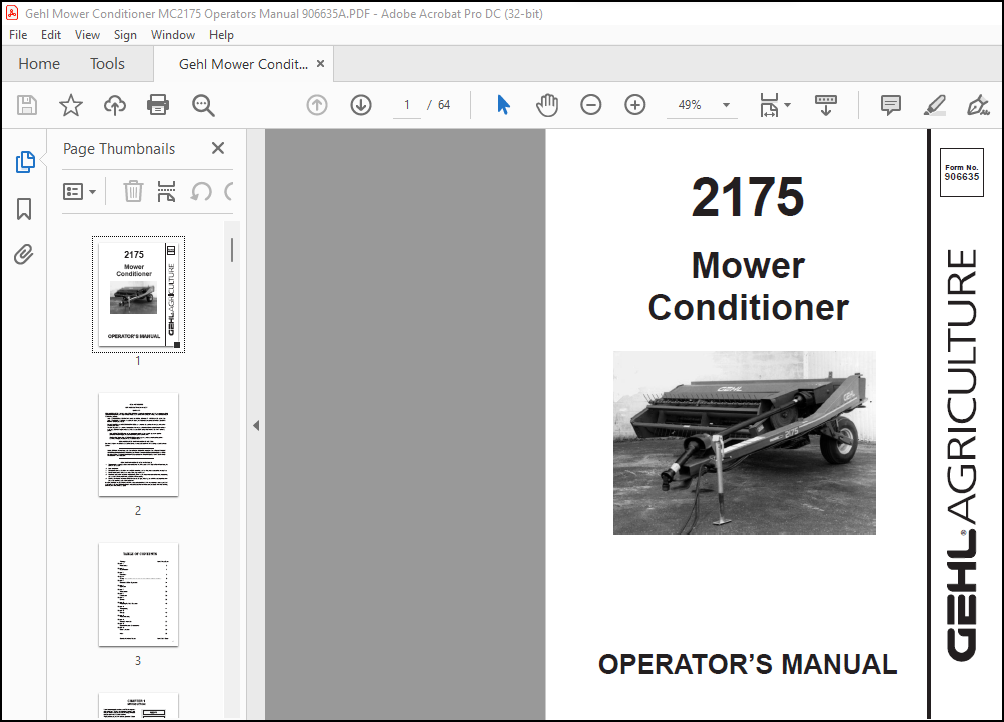Open the zoom level dropdown
The height and width of the screenshot is (722, 1004).
click(726, 105)
